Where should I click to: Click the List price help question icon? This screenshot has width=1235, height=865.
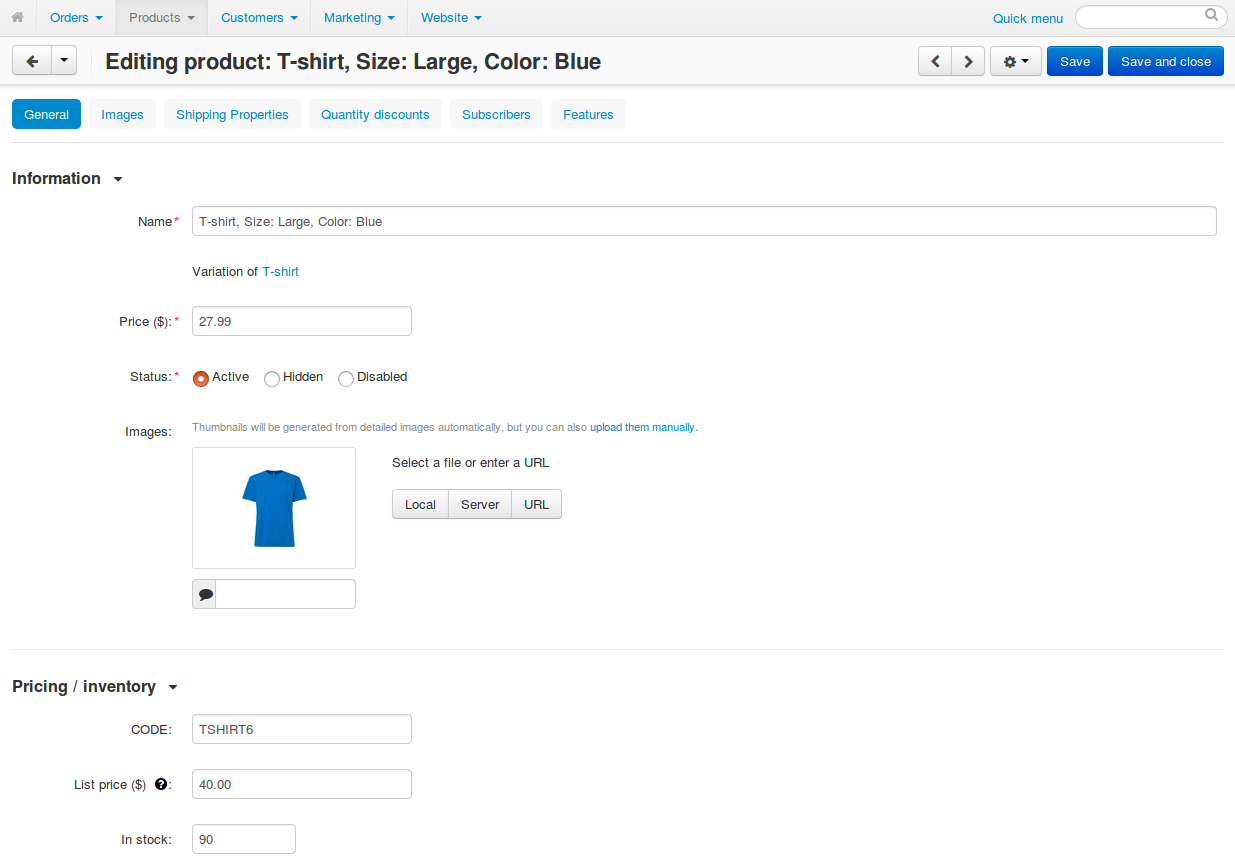tap(160, 784)
